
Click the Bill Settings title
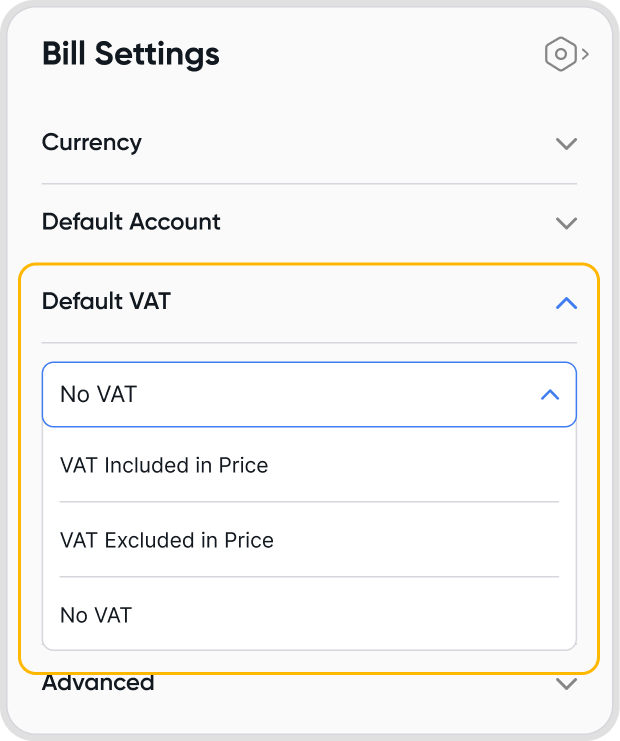click(x=131, y=54)
